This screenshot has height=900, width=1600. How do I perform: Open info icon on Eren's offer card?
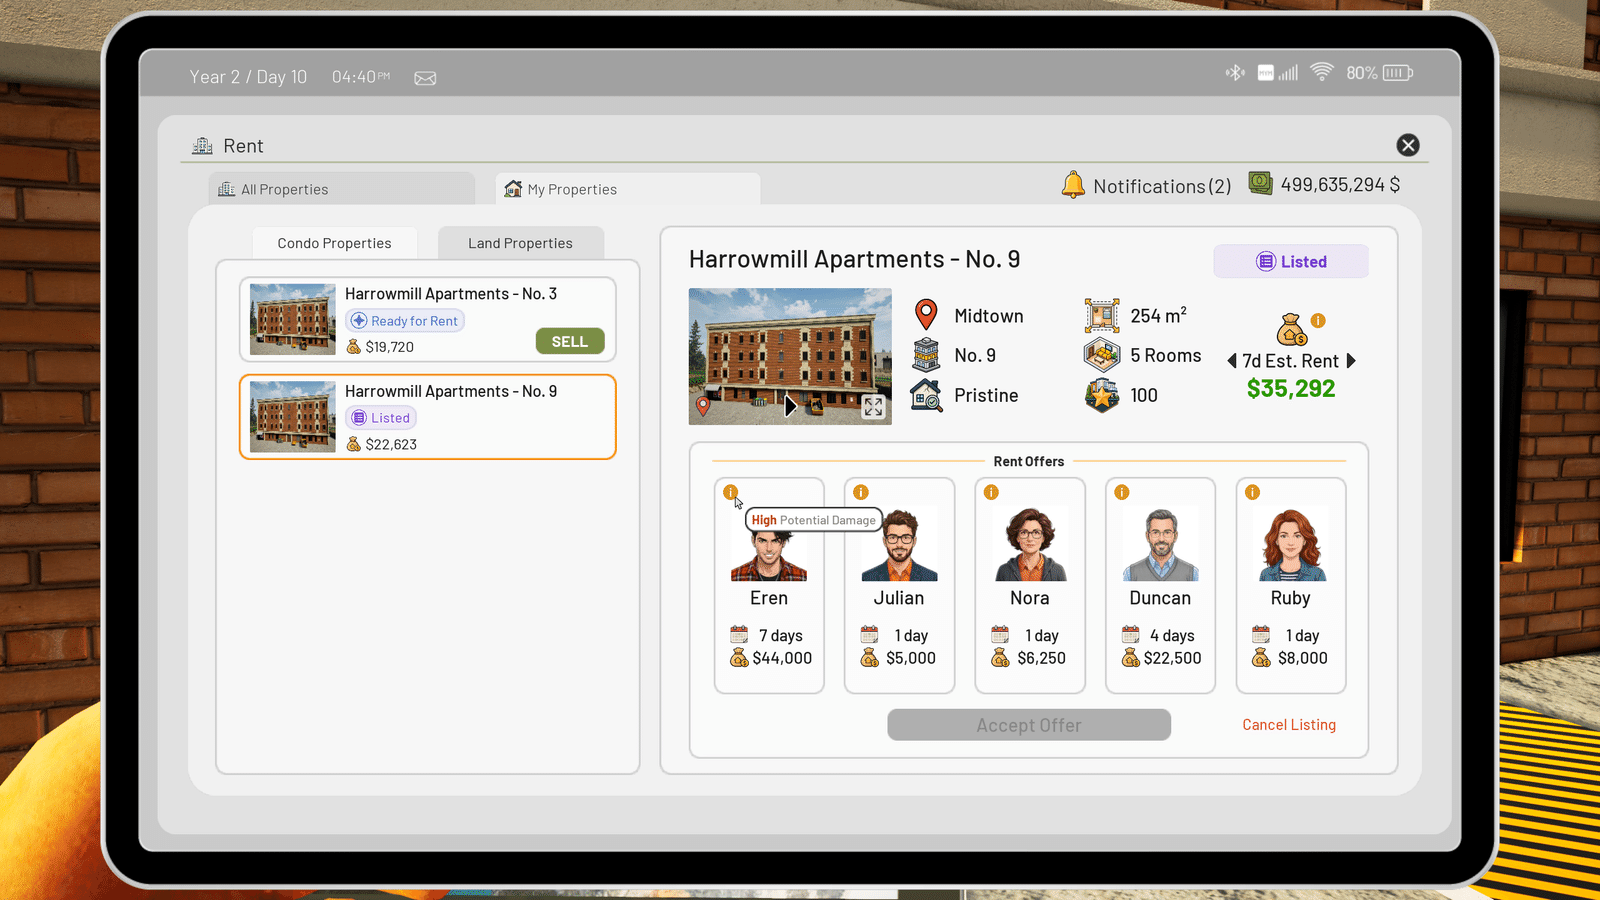(x=731, y=492)
